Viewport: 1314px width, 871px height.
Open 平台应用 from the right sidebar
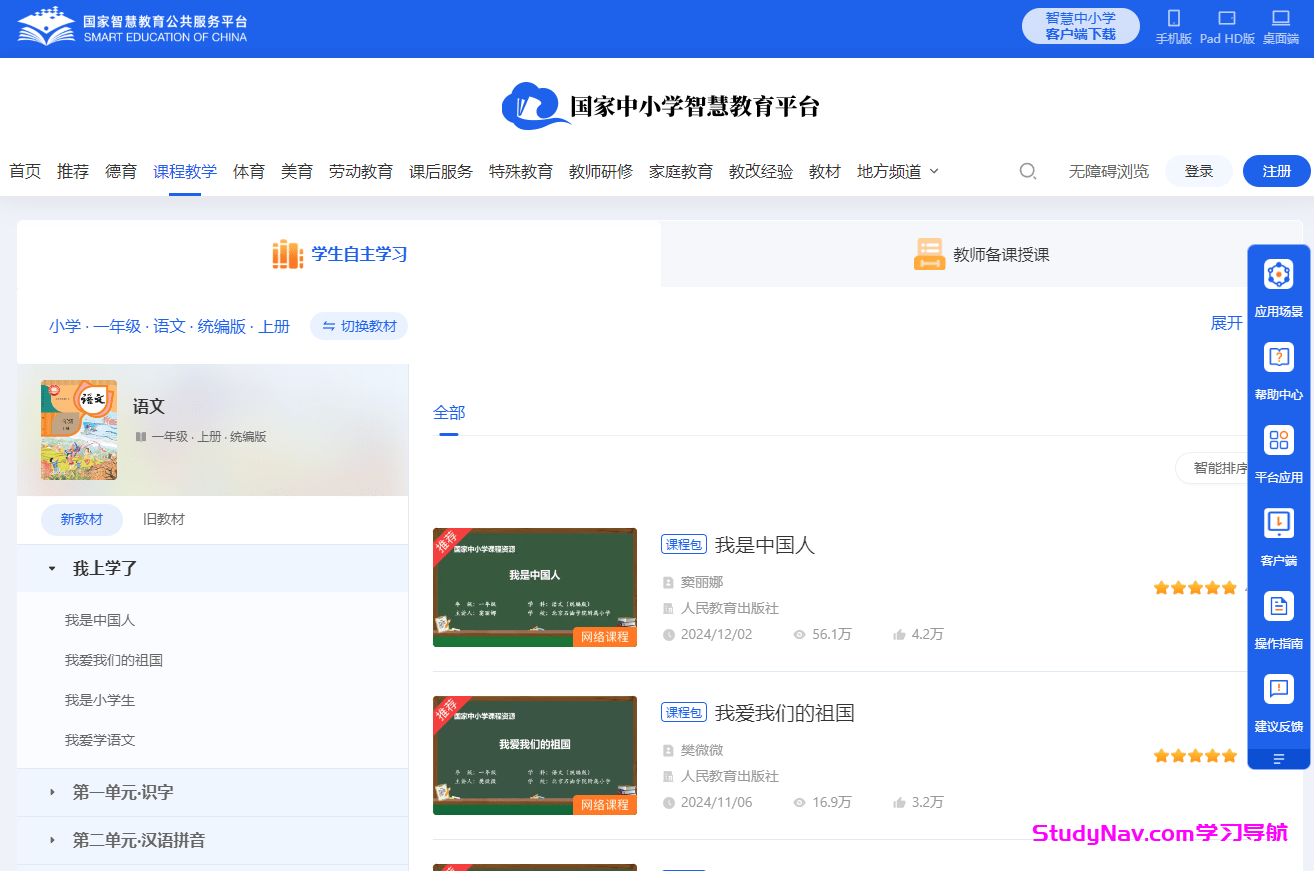[x=1278, y=440]
